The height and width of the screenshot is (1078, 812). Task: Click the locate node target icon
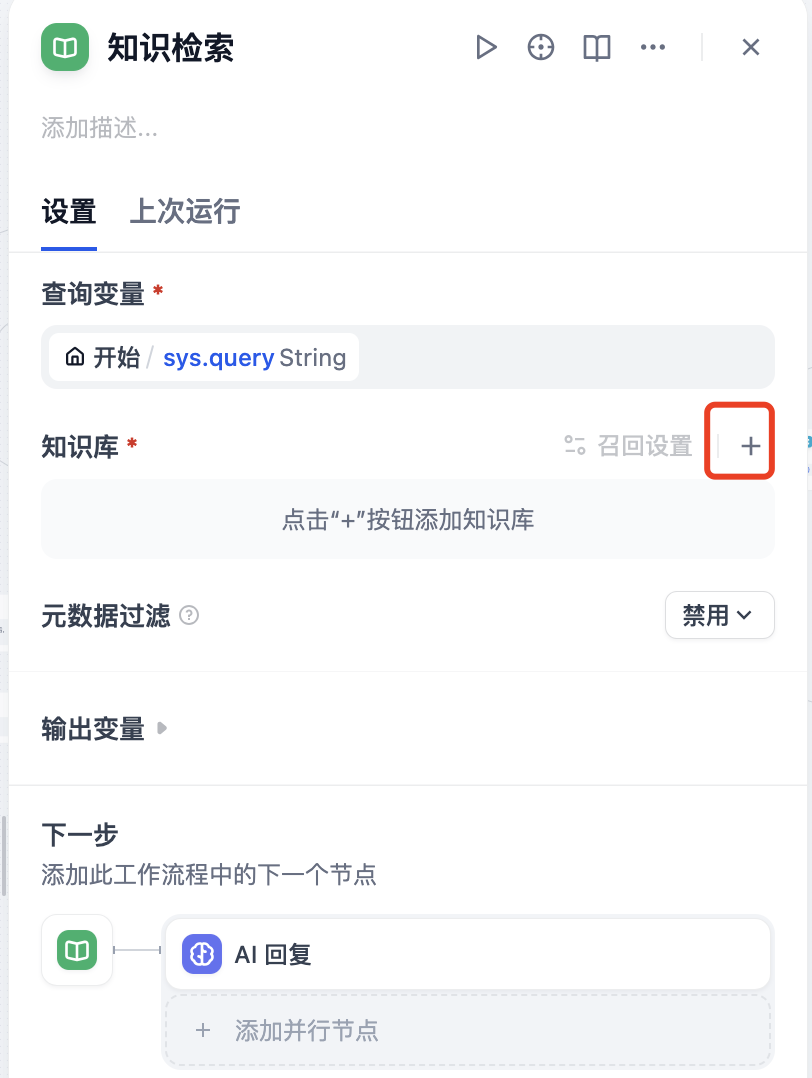coord(541,47)
